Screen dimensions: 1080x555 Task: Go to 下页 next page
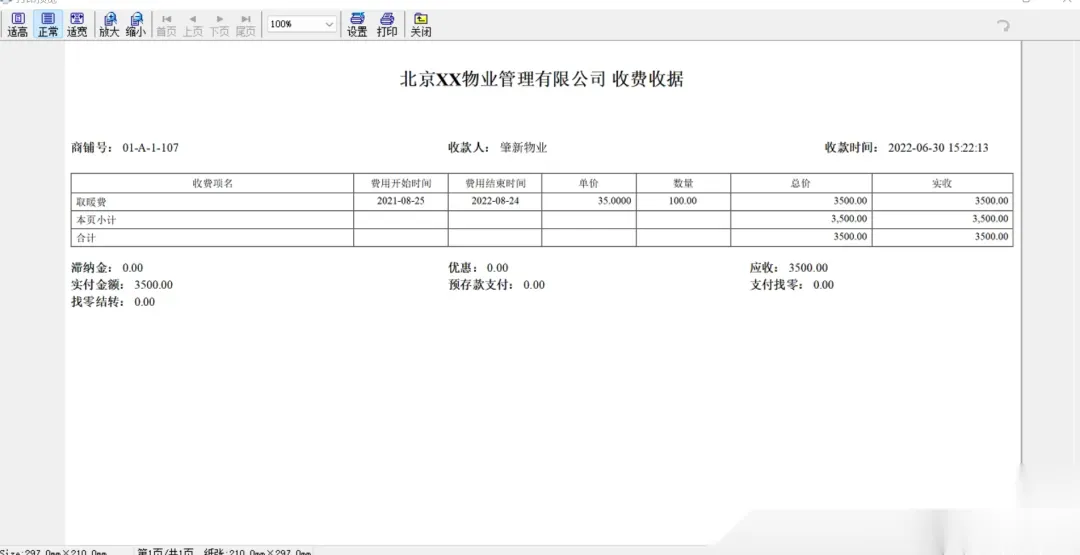(219, 24)
